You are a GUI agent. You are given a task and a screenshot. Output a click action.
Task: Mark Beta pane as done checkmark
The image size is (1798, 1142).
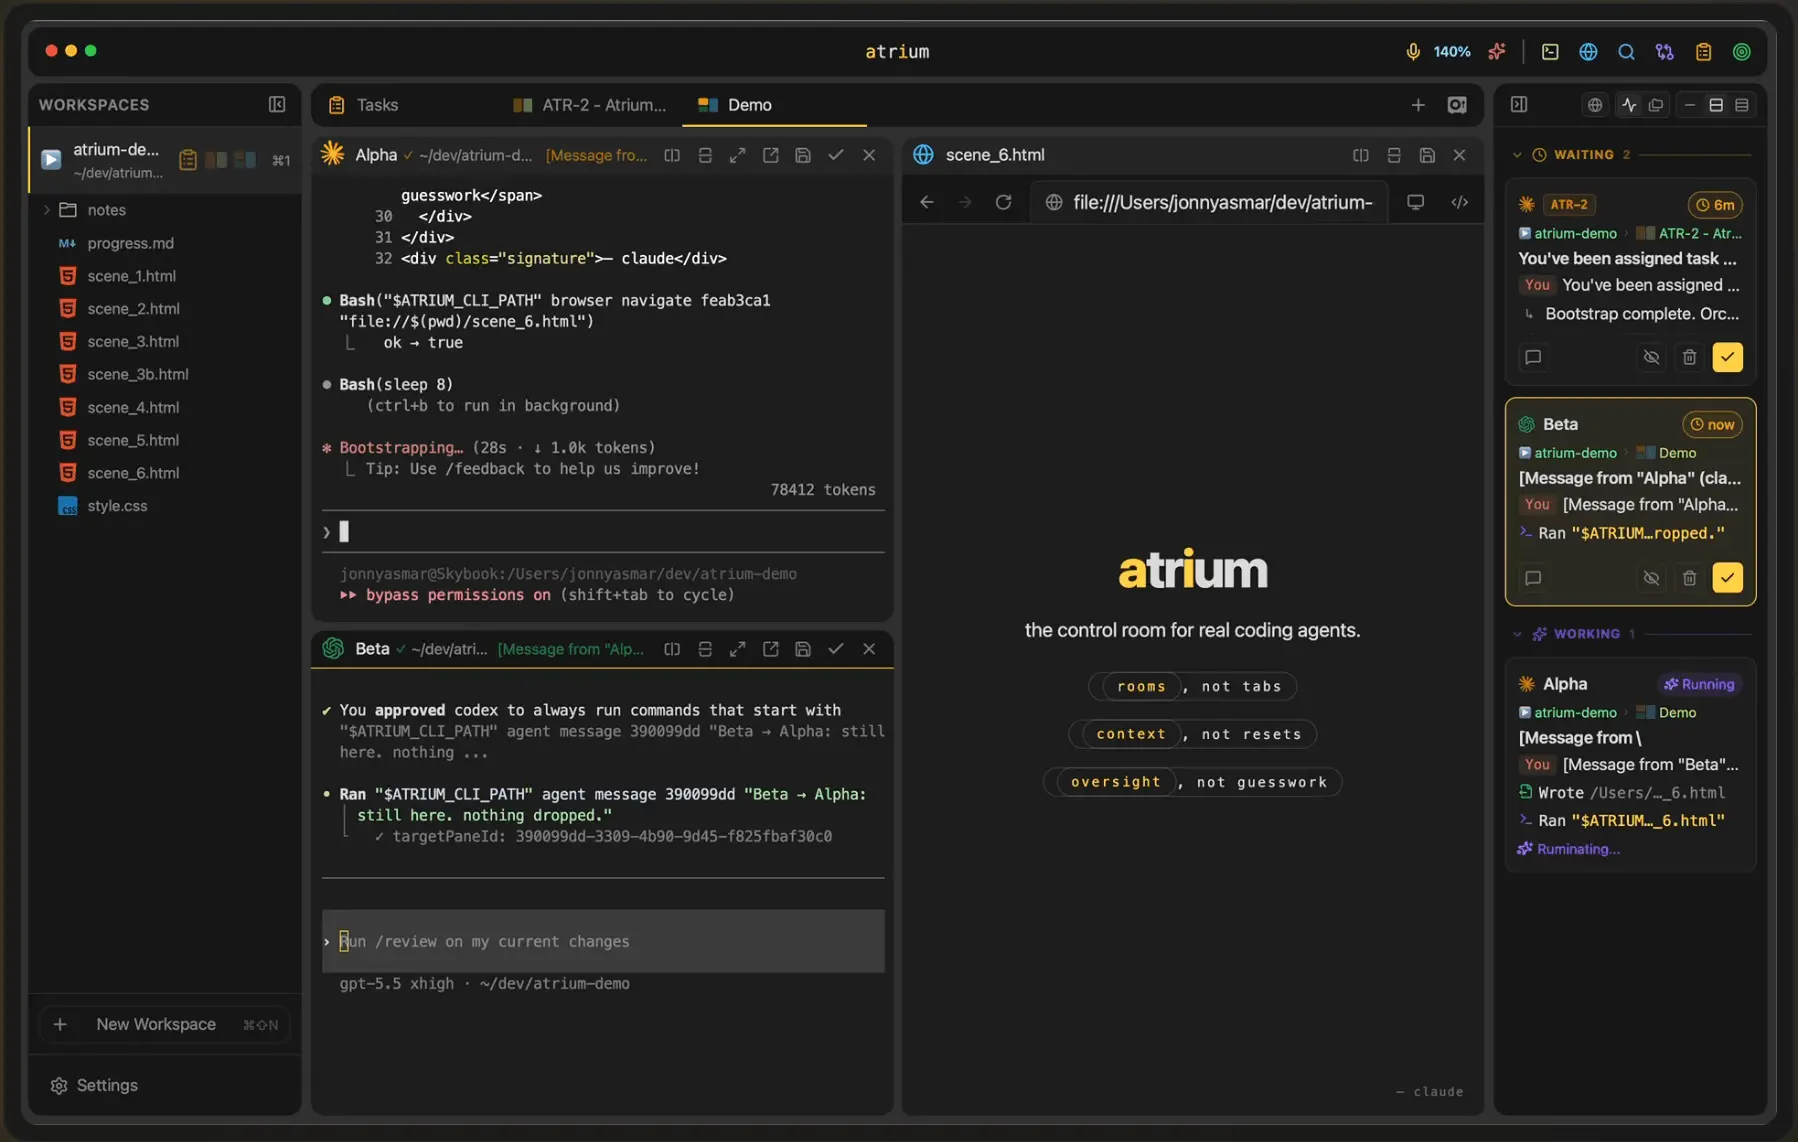(x=836, y=649)
